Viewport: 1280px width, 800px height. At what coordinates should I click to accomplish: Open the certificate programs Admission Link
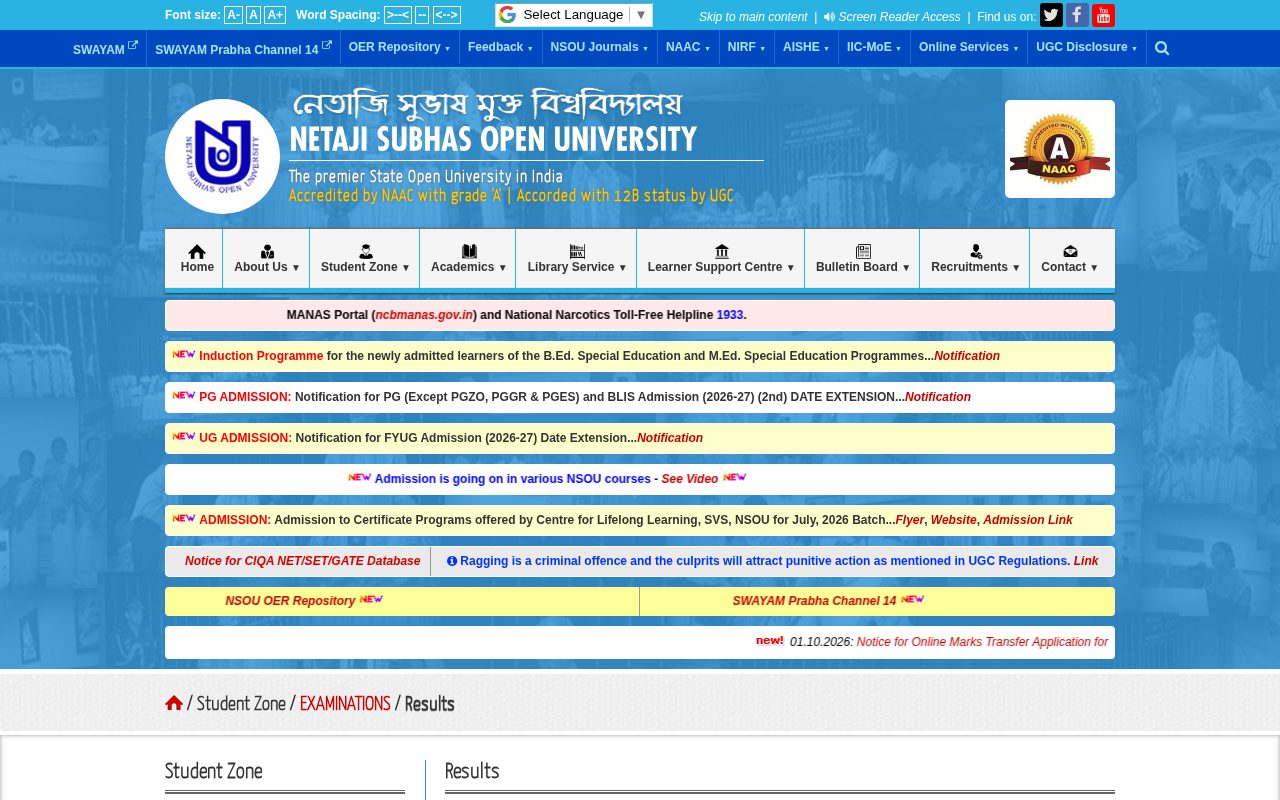click(x=1028, y=520)
